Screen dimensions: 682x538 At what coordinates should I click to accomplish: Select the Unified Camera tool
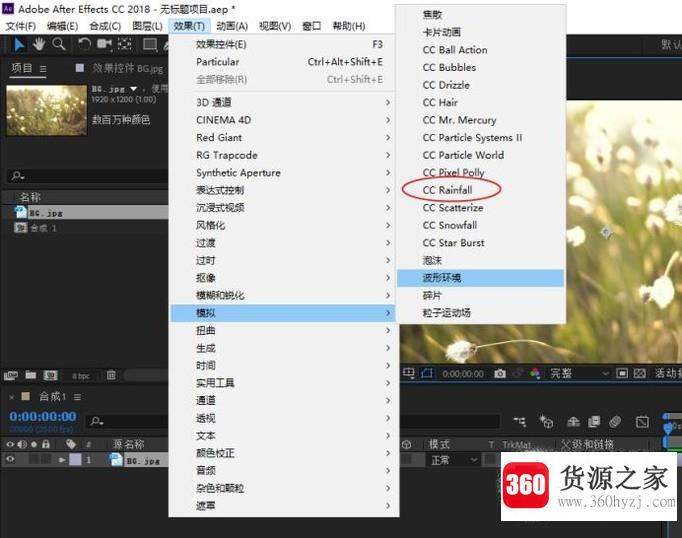click(x=104, y=44)
